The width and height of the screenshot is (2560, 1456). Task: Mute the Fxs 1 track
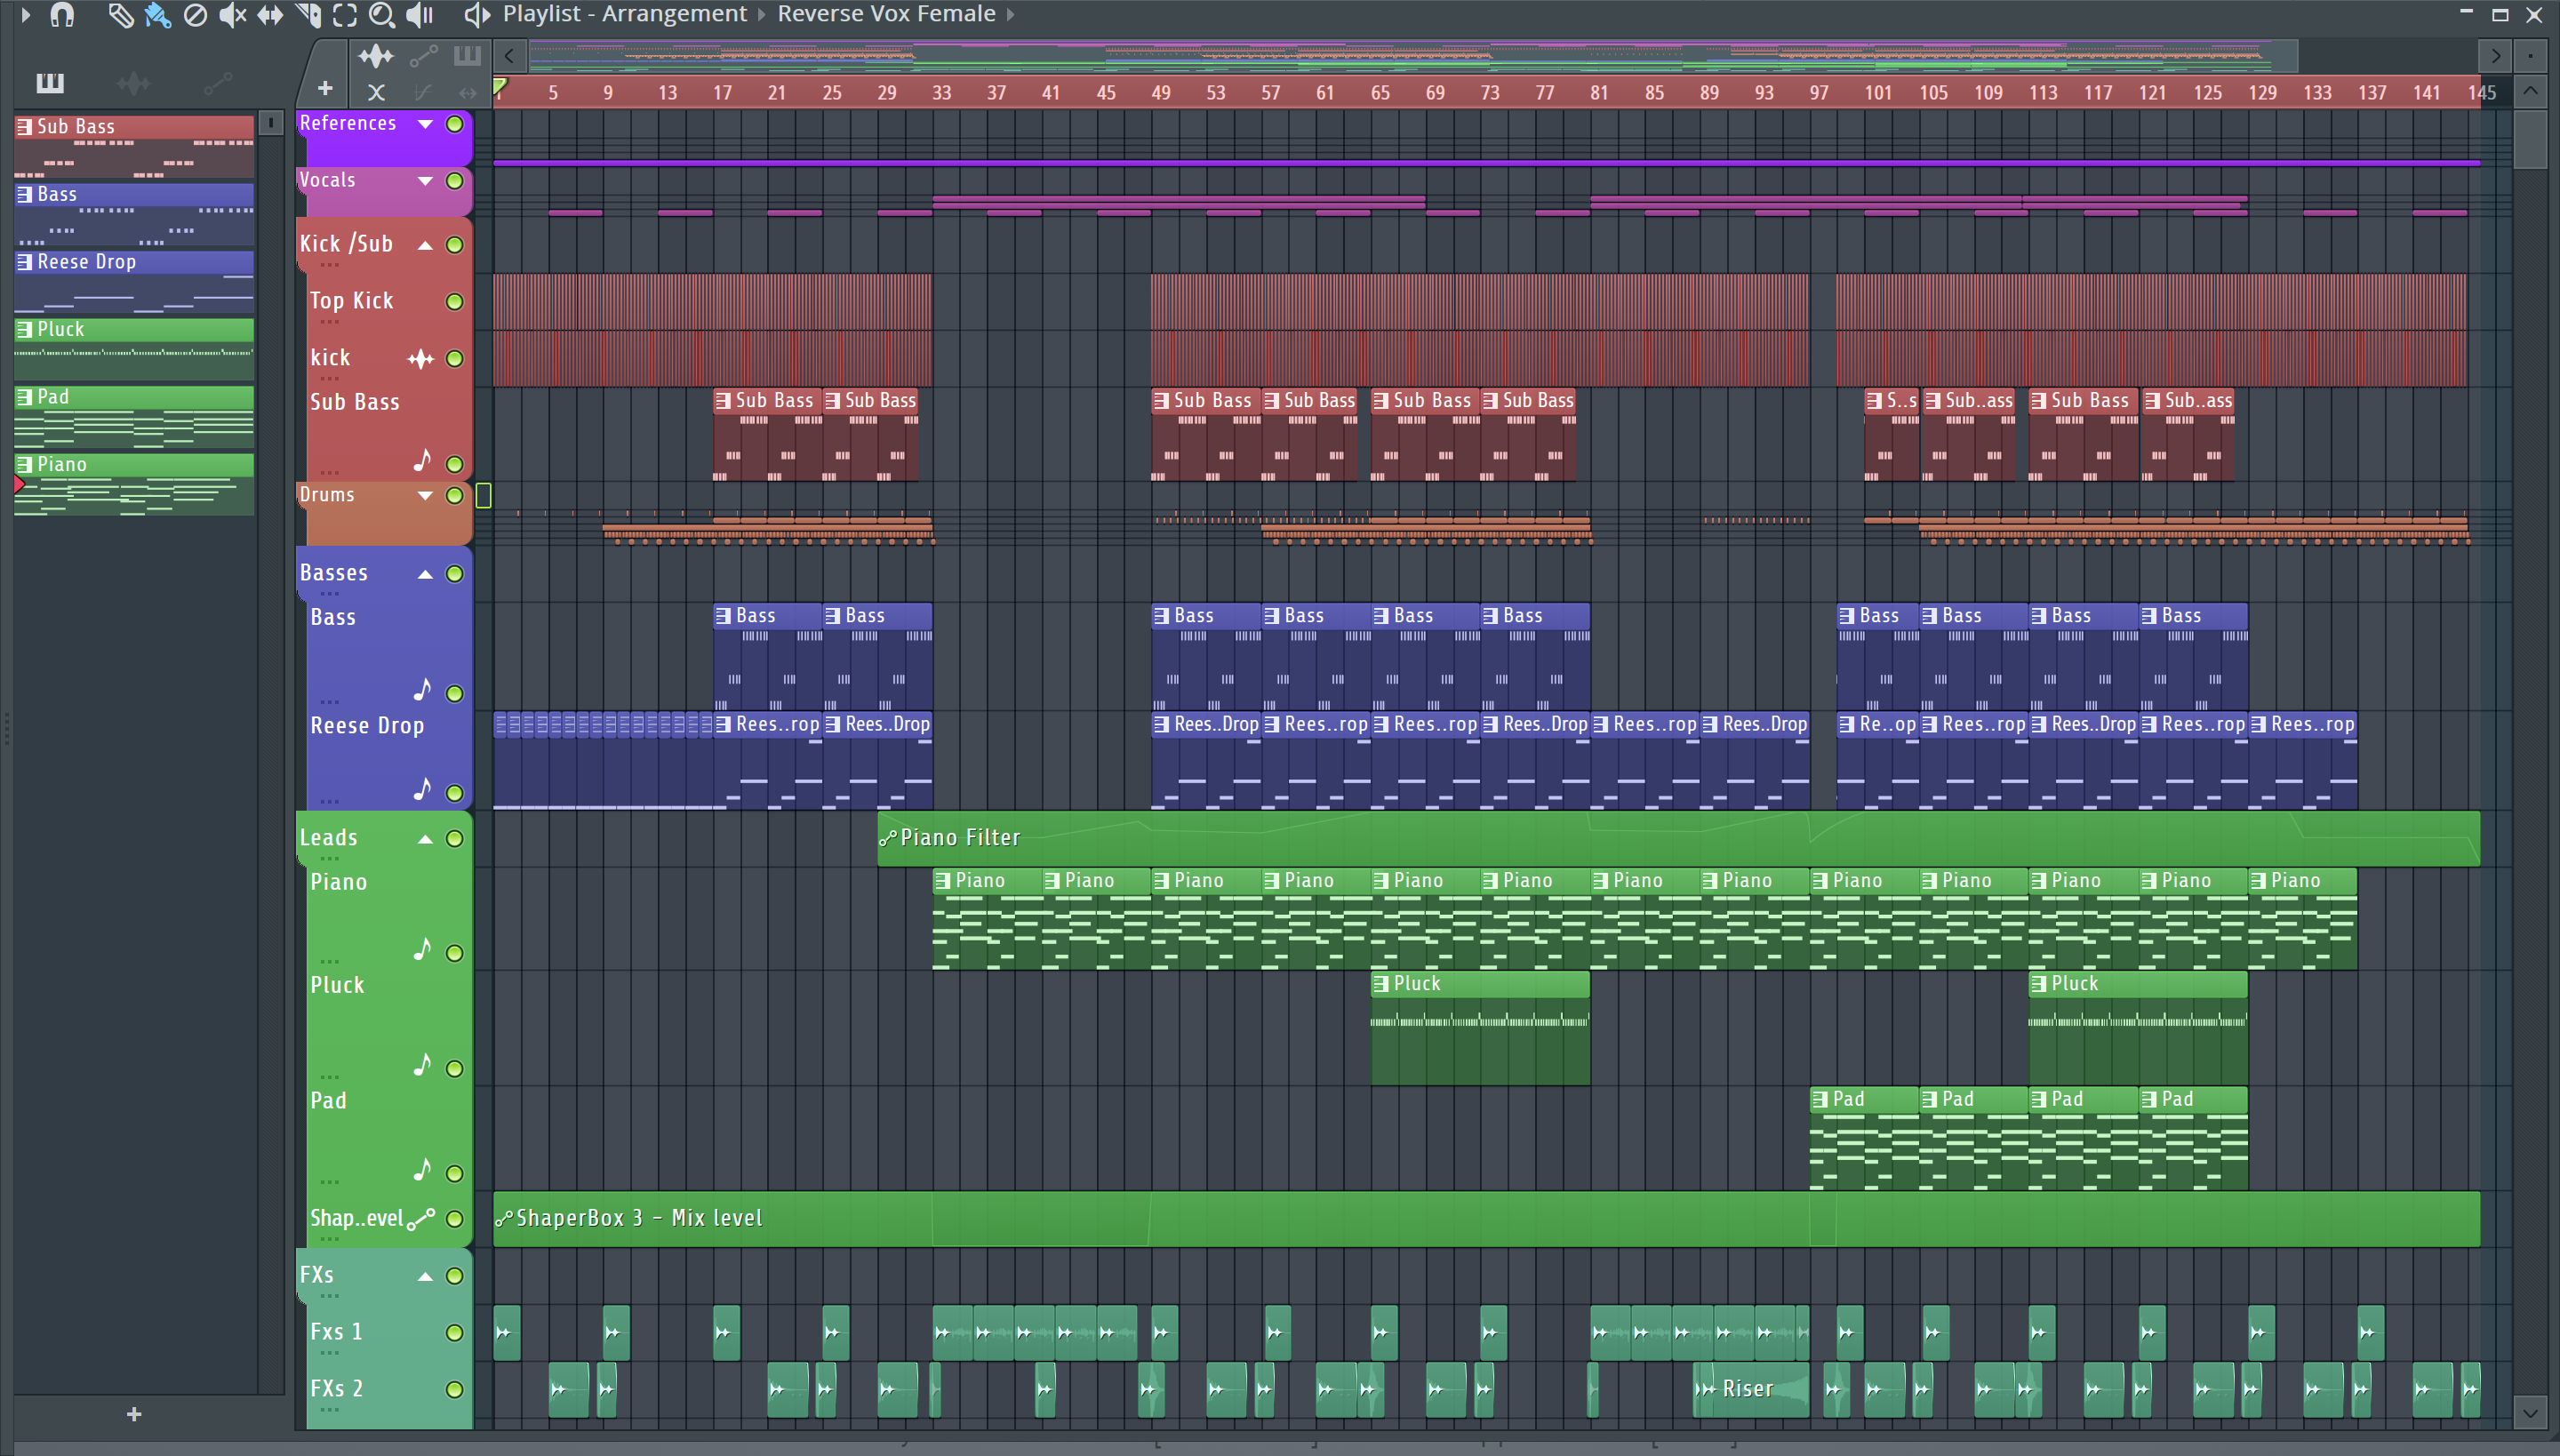pyautogui.click(x=455, y=1333)
